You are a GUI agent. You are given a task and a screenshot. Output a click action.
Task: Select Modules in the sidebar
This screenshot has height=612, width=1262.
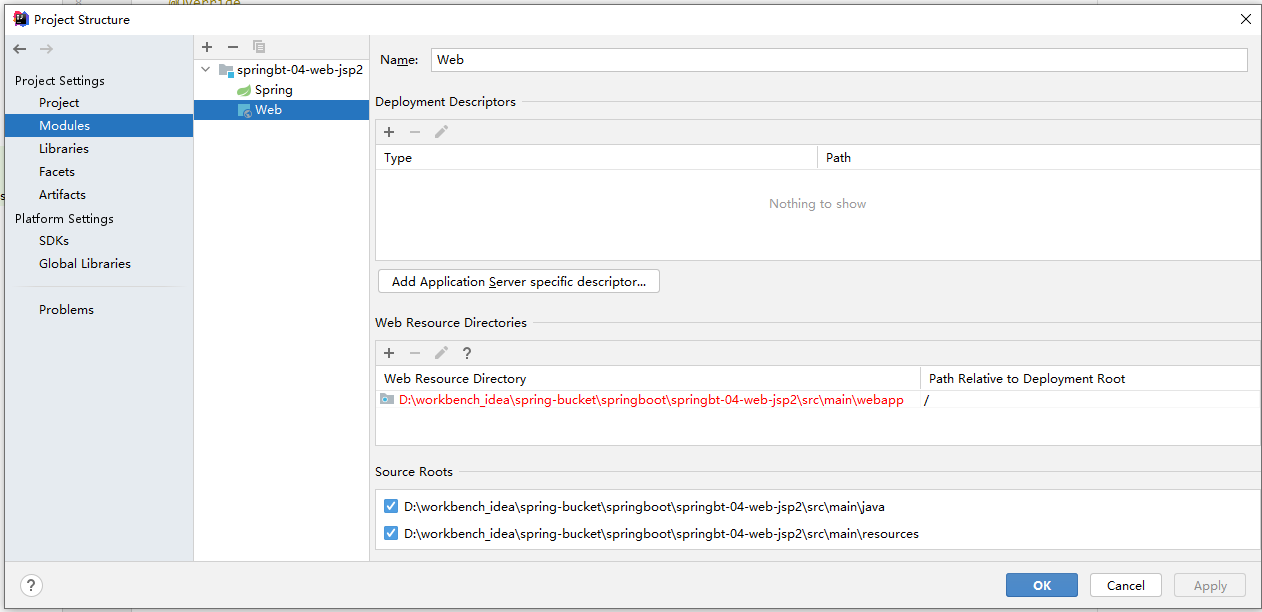click(99, 126)
